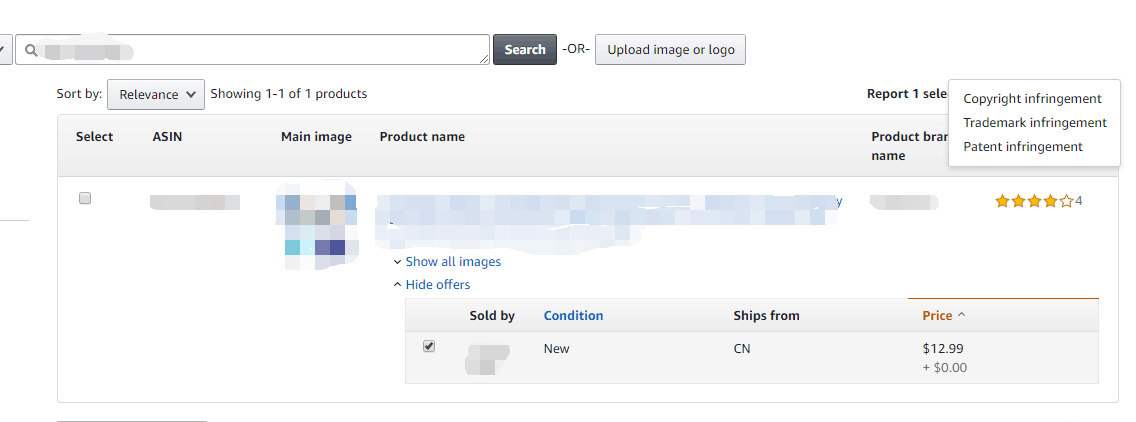This screenshot has height=422, width=1136.
Task: Uncheck the seller offer checkbox
Action: pyautogui.click(x=429, y=346)
